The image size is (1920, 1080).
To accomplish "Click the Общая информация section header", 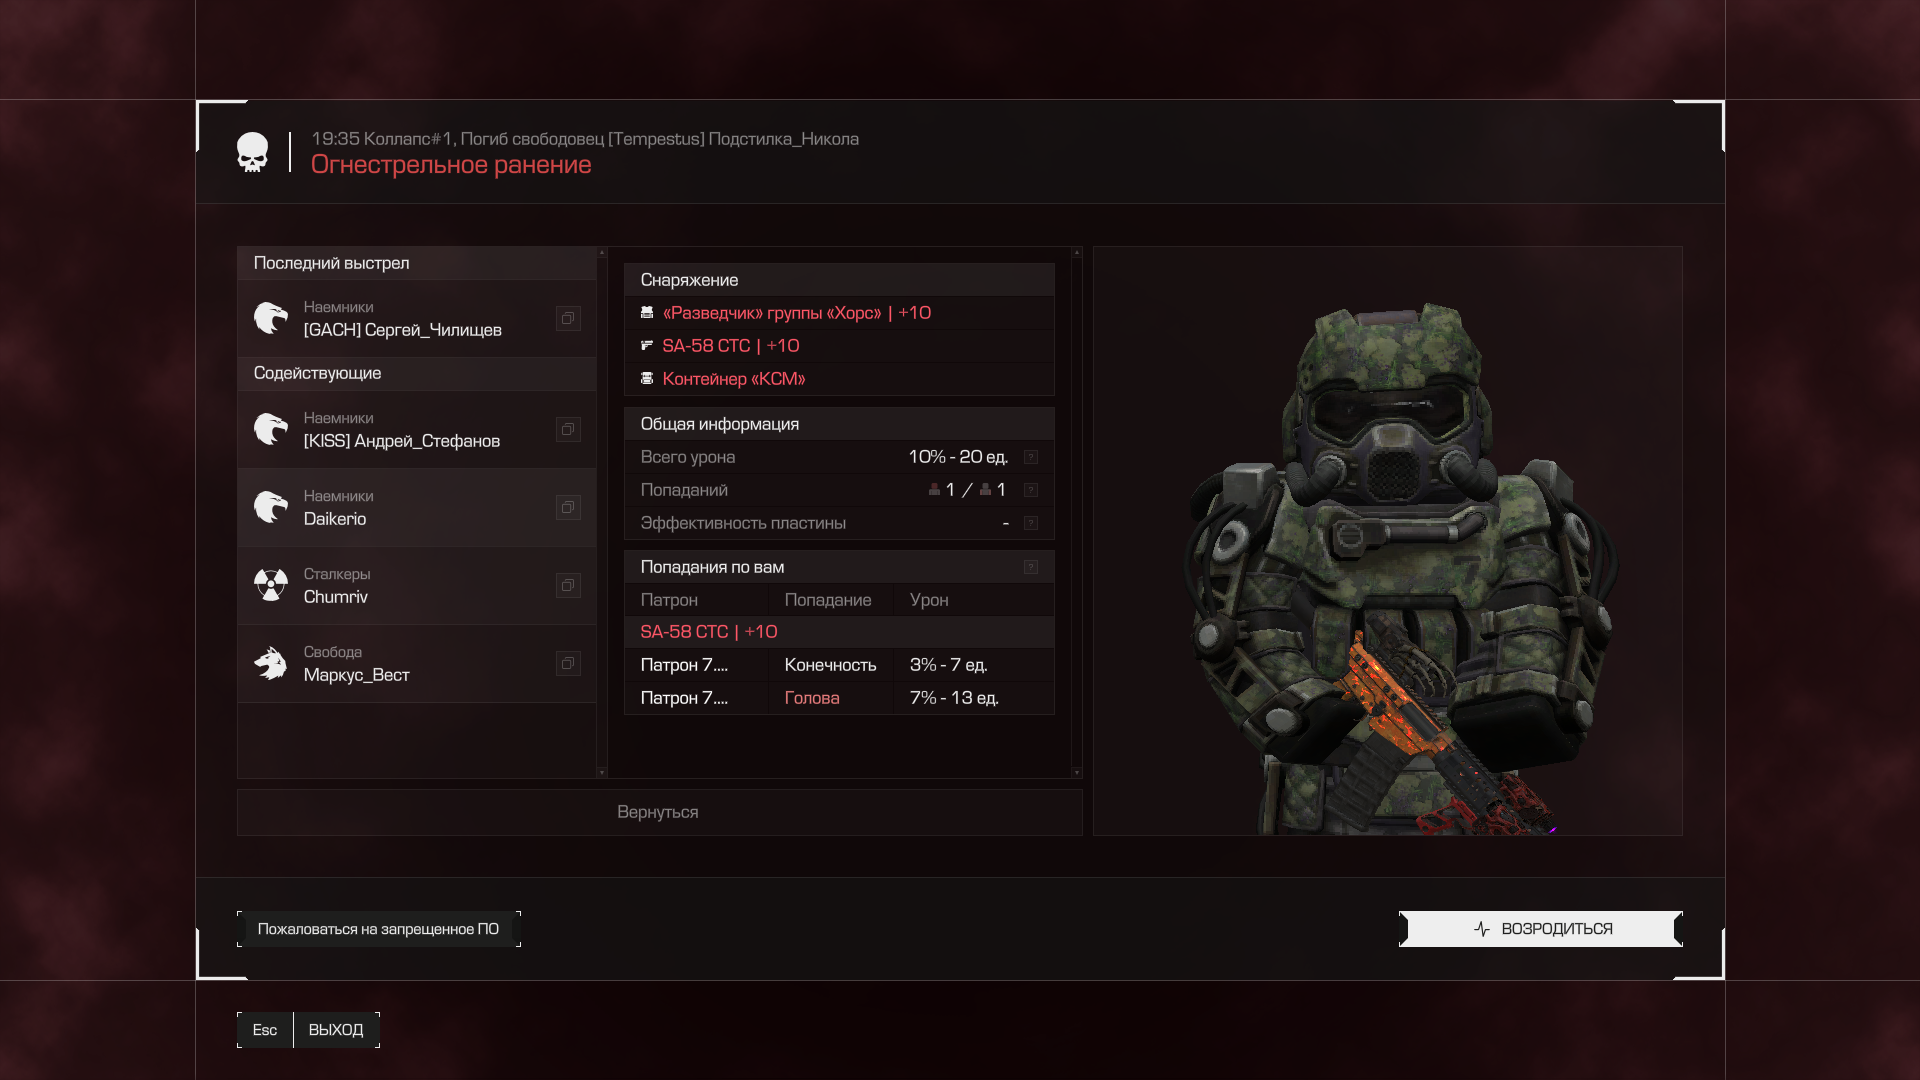I will [x=839, y=424].
